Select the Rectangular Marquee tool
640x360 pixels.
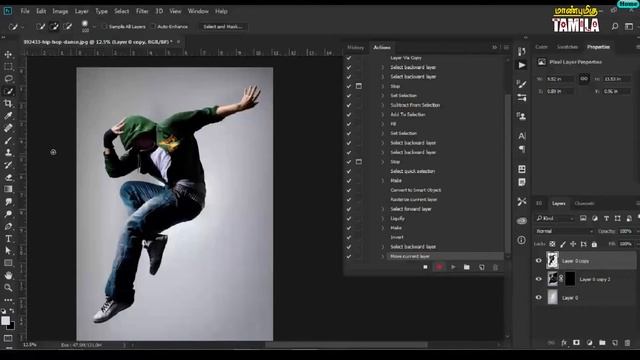[x=8, y=67]
